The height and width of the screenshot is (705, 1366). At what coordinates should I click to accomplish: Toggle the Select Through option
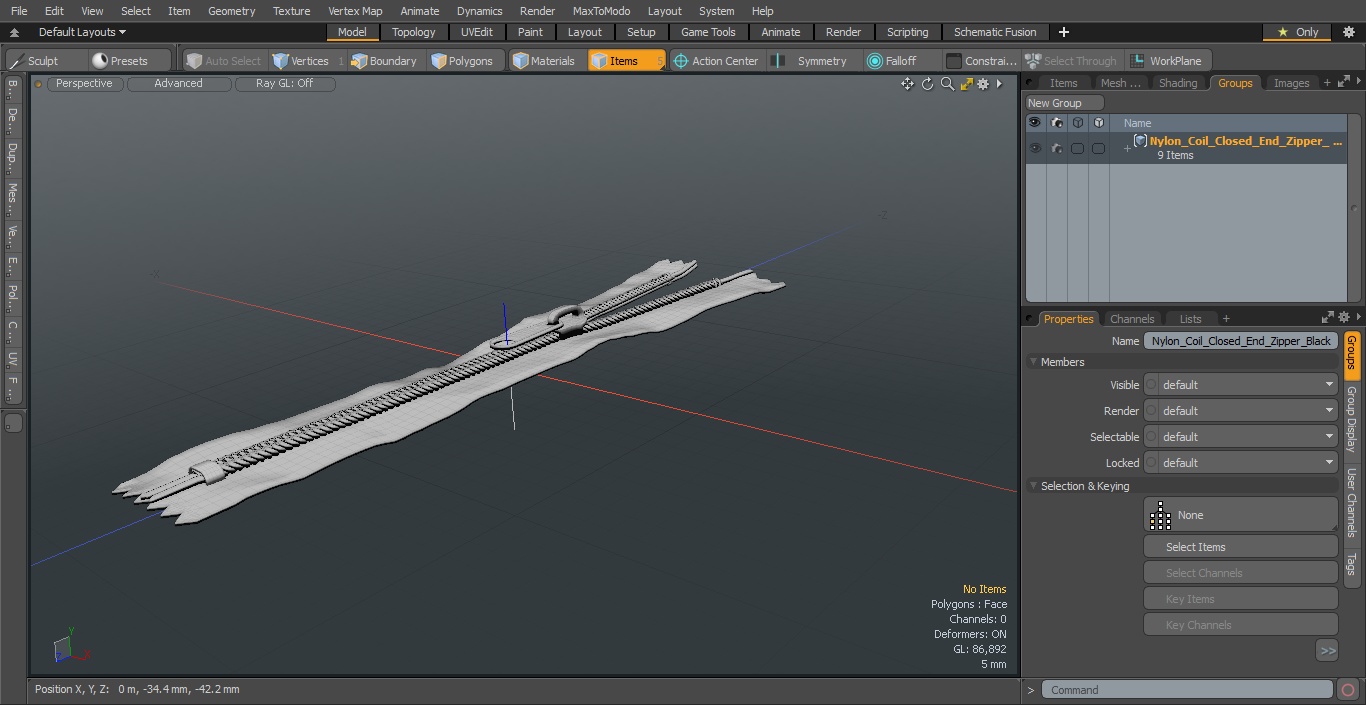[1071, 61]
